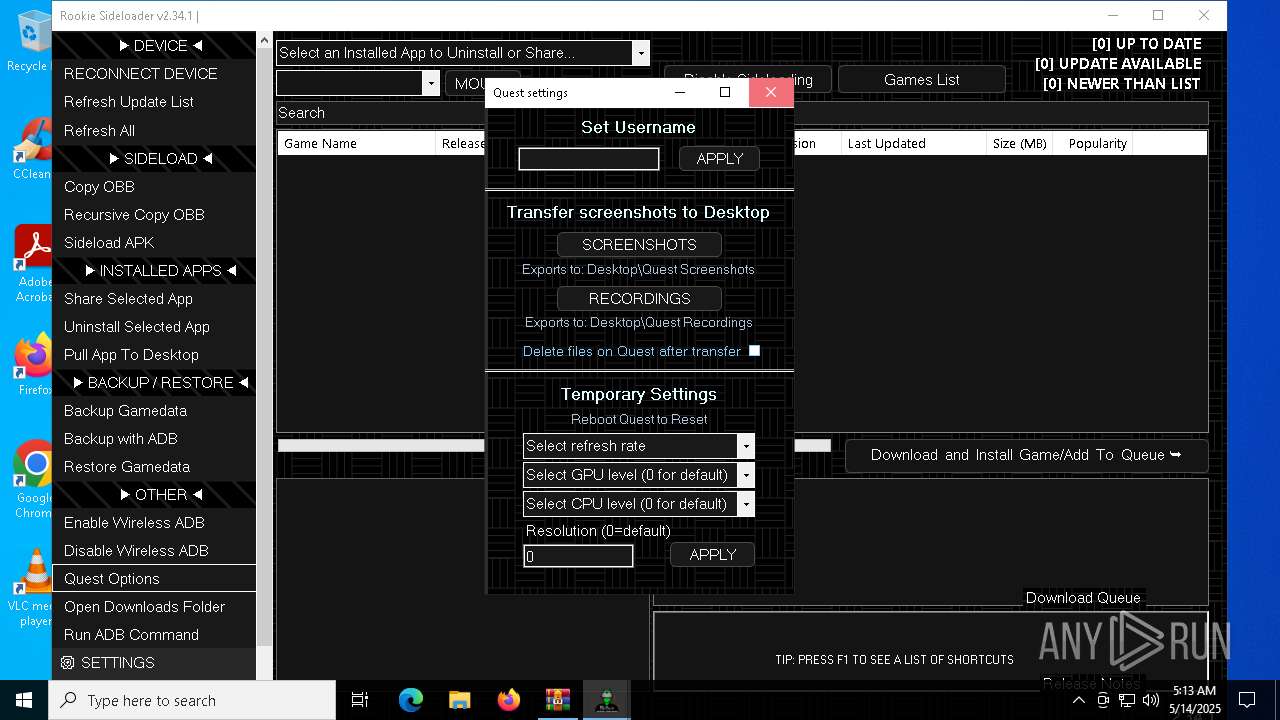Click Disable Wireless ADB
This screenshot has width=1280, height=720.
pyautogui.click(x=154, y=551)
